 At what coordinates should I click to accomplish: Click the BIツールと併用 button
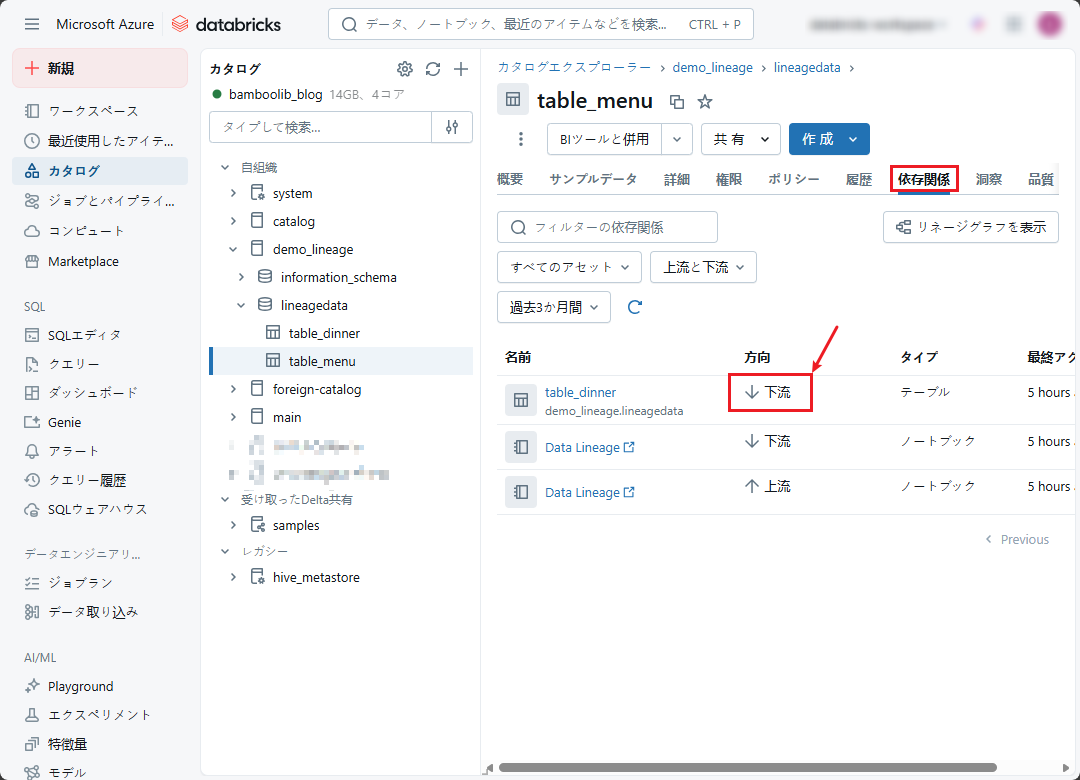pos(604,139)
